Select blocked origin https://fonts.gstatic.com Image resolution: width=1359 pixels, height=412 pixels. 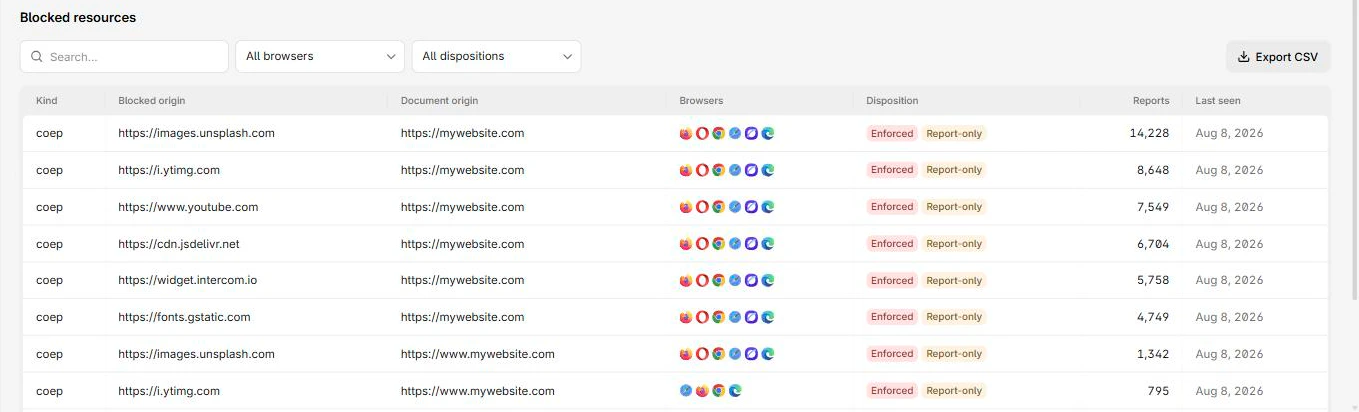click(x=184, y=317)
